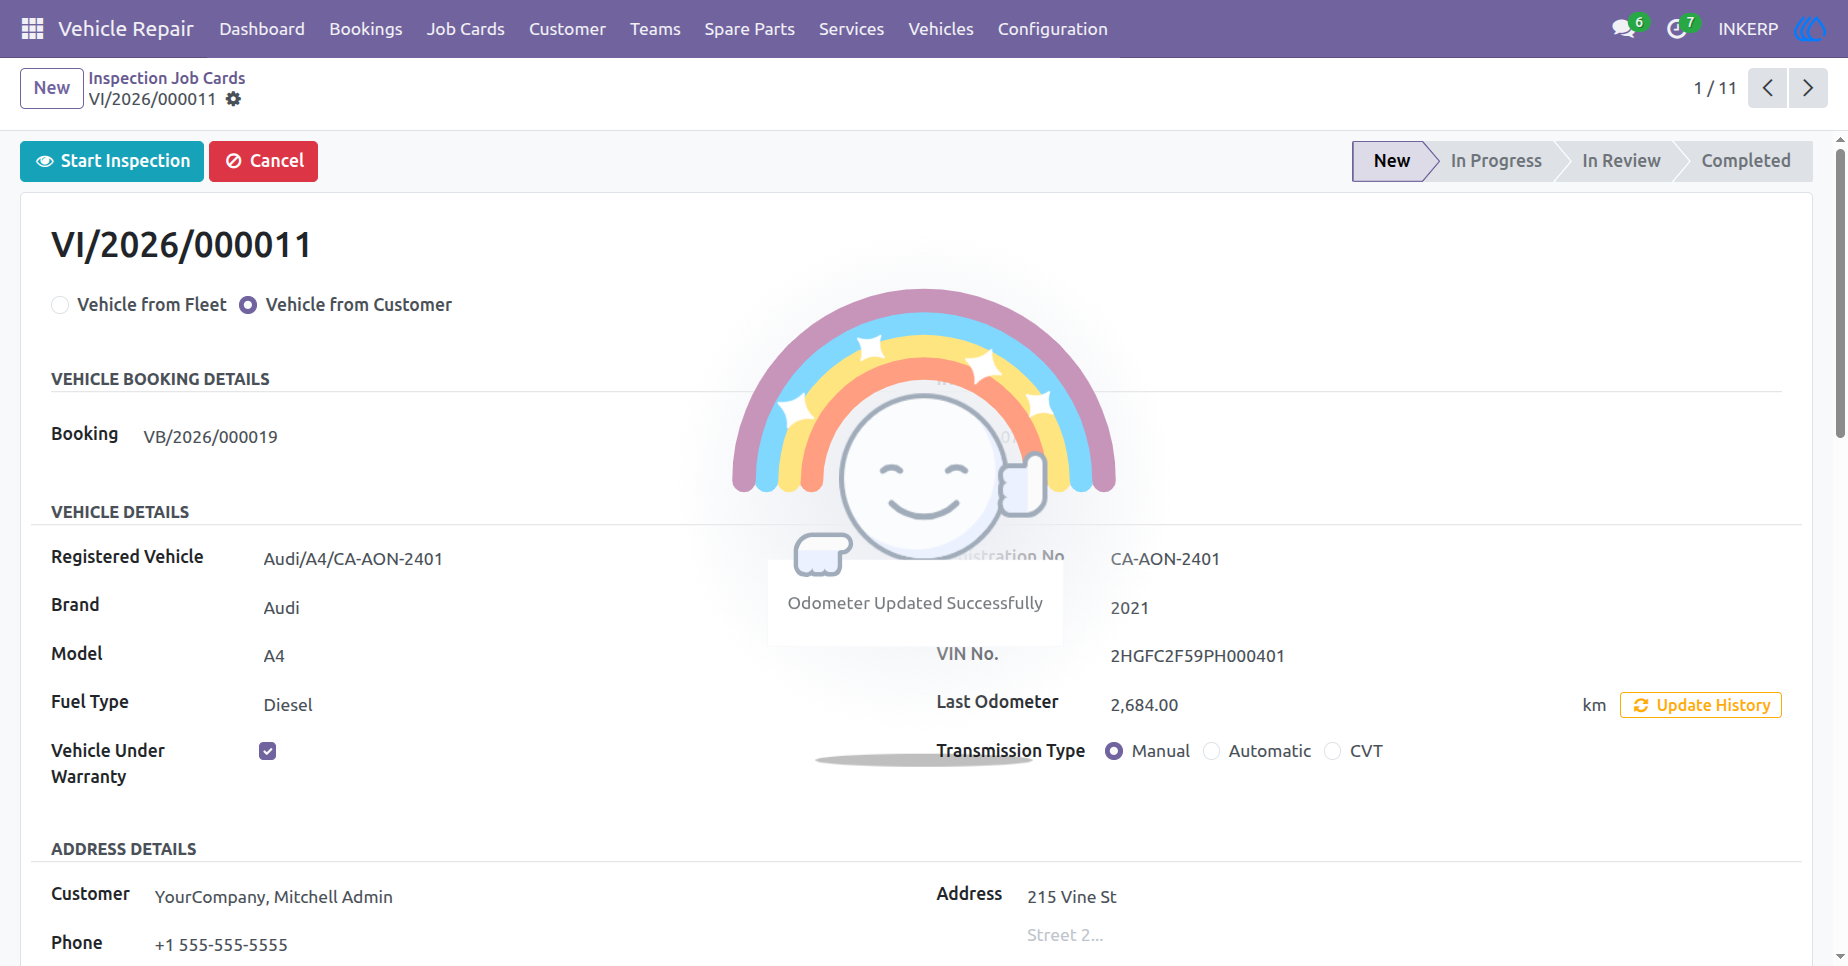Select the New status stage
The height and width of the screenshot is (966, 1848).
click(x=1391, y=161)
